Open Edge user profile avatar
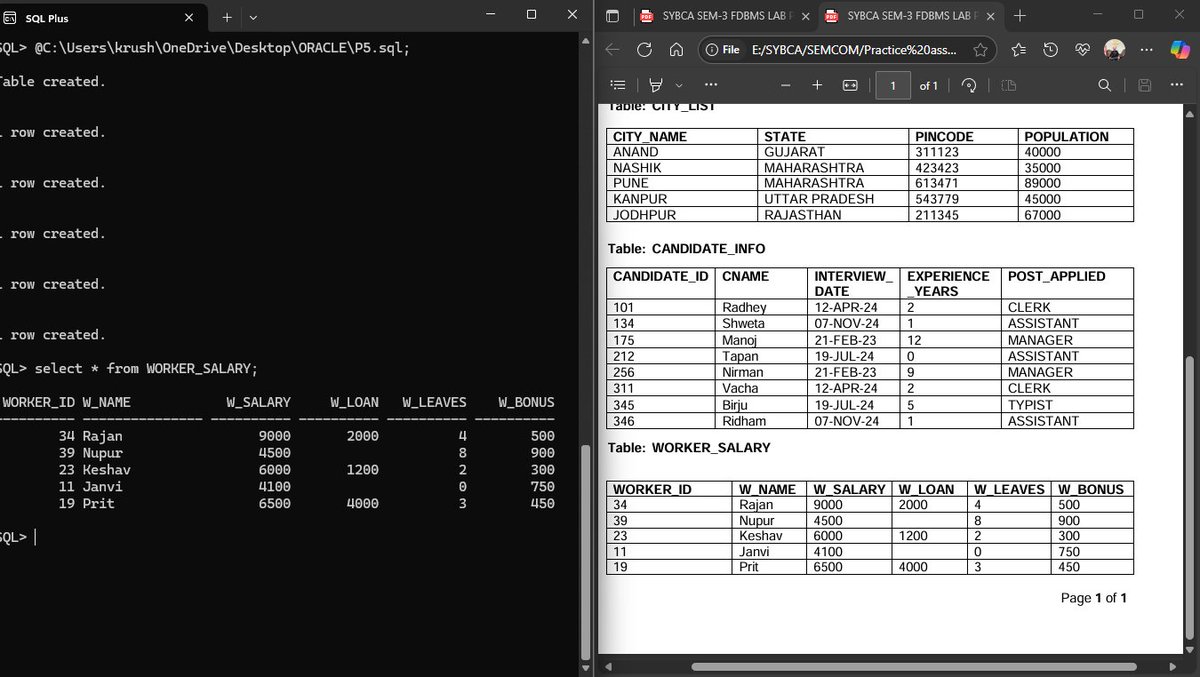Image resolution: width=1200 pixels, height=677 pixels. click(x=1114, y=50)
